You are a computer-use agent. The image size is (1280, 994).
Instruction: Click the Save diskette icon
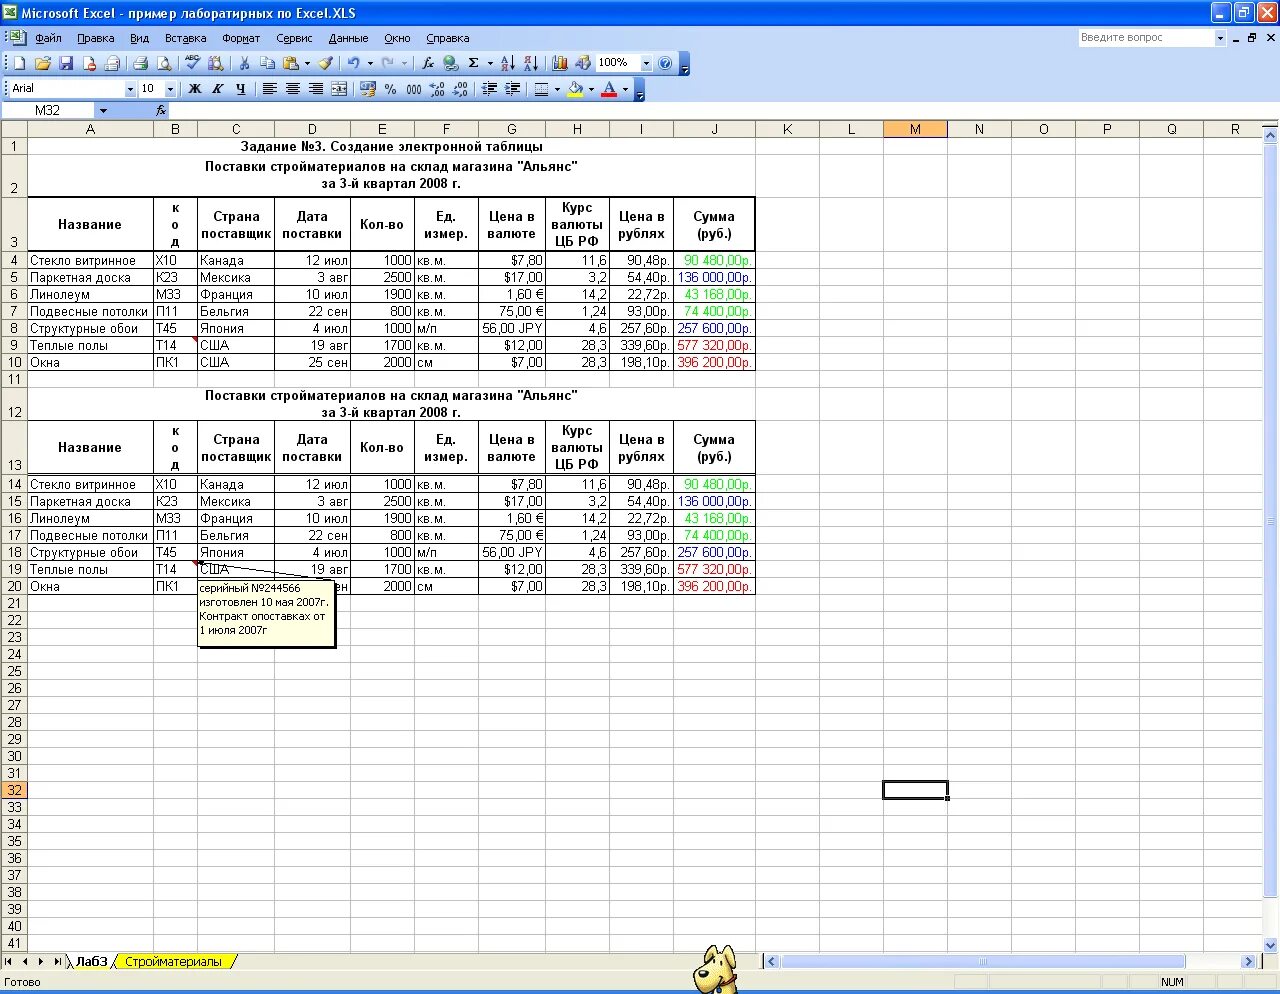click(x=66, y=63)
